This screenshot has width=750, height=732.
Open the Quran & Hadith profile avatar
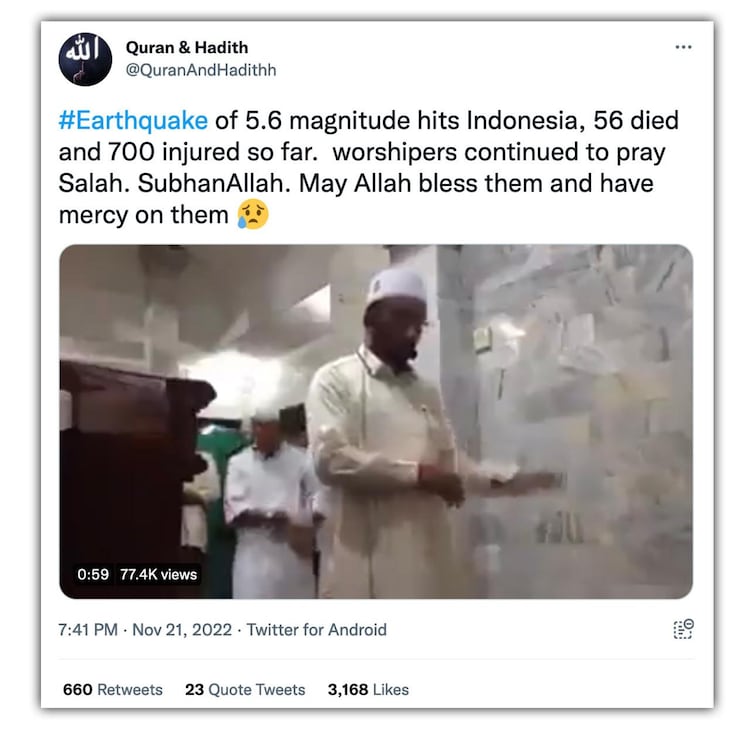point(86,59)
